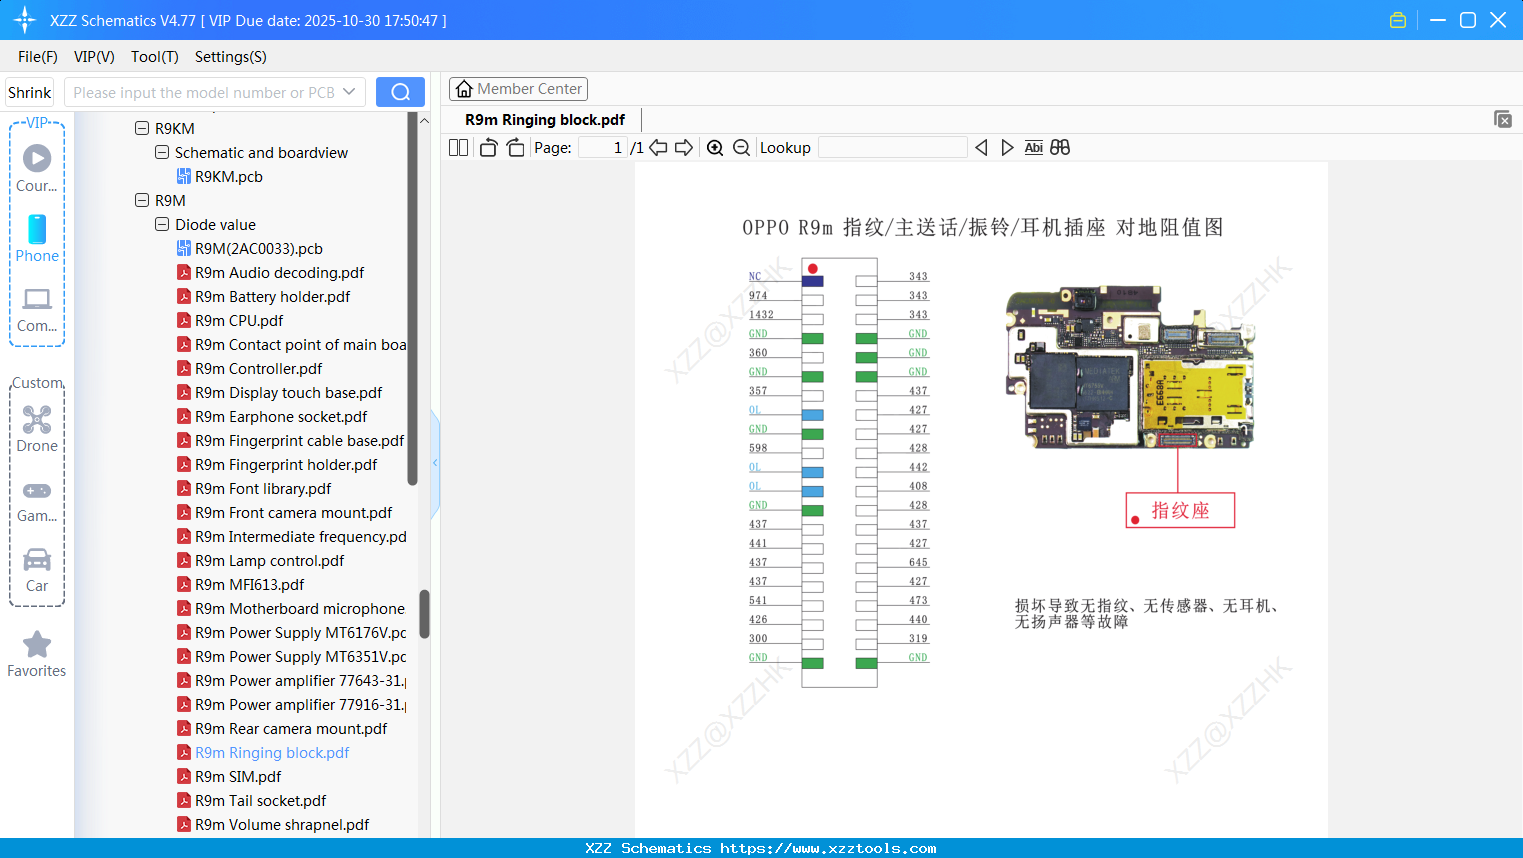Open the Phone schematics category
1523x858 pixels.
pos(37,239)
